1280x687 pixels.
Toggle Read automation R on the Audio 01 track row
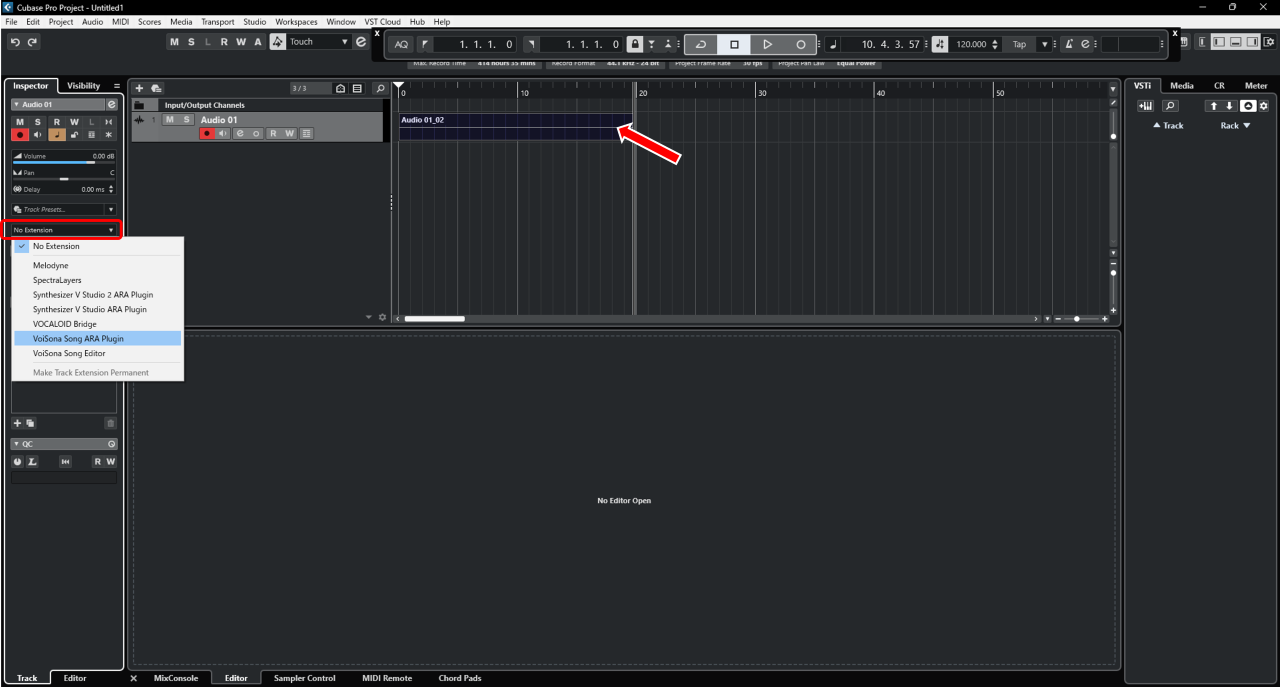coord(273,133)
